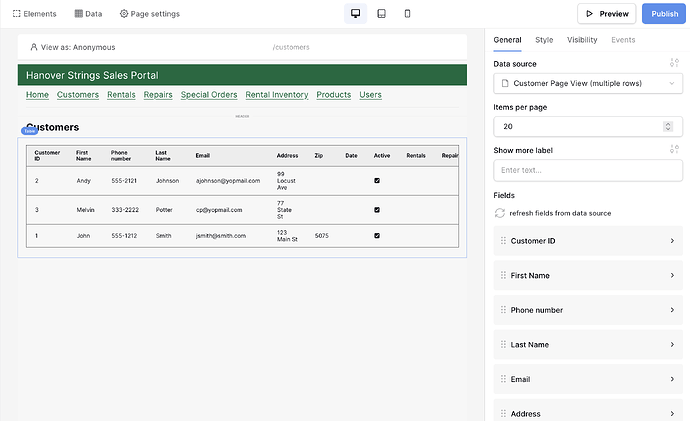Switch to the Style tab
Screen dimensions: 690x421
pos(544,40)
